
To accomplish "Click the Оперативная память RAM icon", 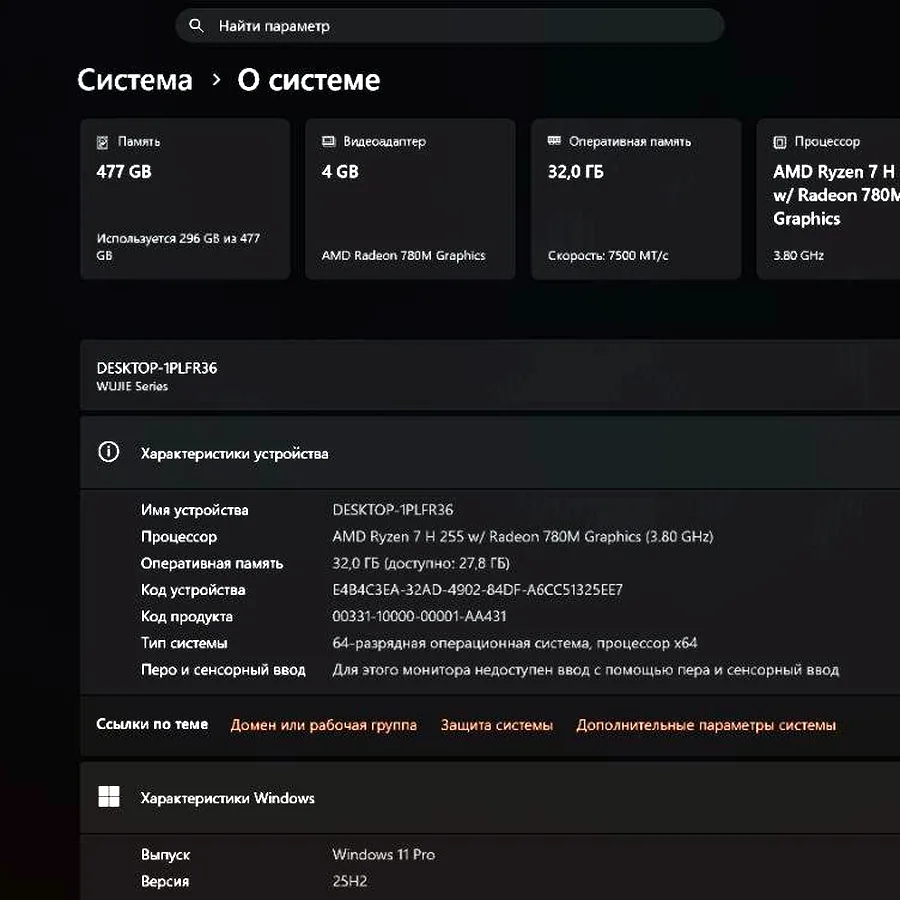I will pyautogui.click(x=554, y=141).
